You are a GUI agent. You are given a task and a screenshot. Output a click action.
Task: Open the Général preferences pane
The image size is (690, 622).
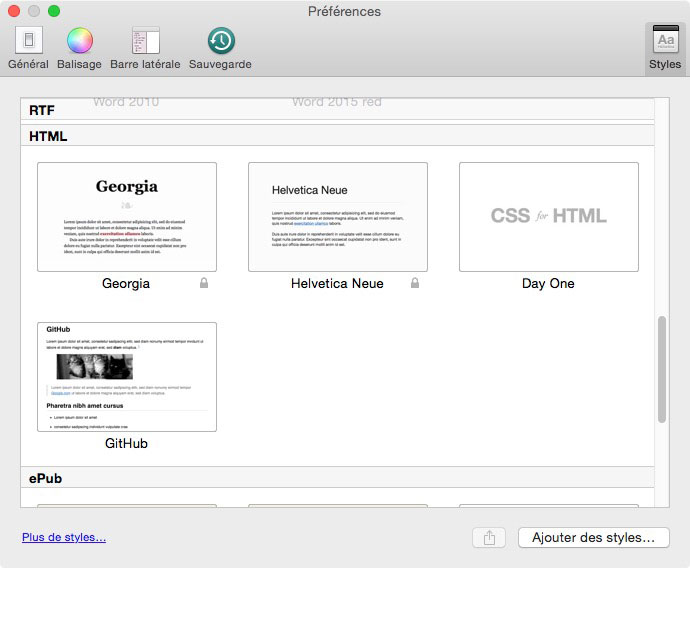point(29,48)
